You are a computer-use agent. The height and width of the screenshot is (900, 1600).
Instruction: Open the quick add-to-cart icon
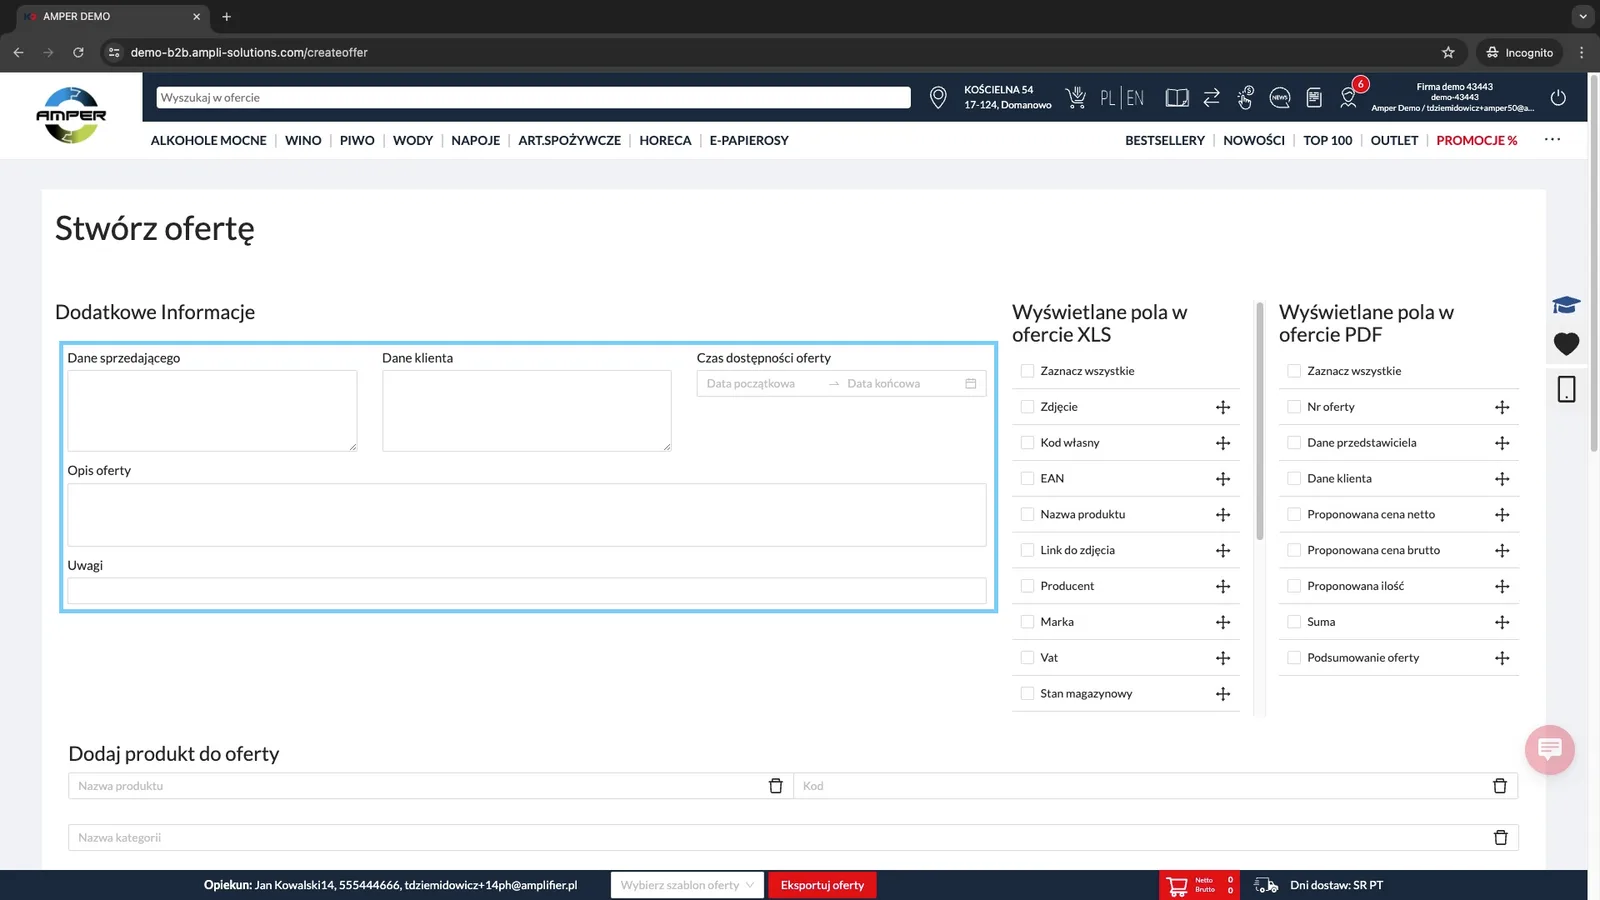(x=1076, y=97)
